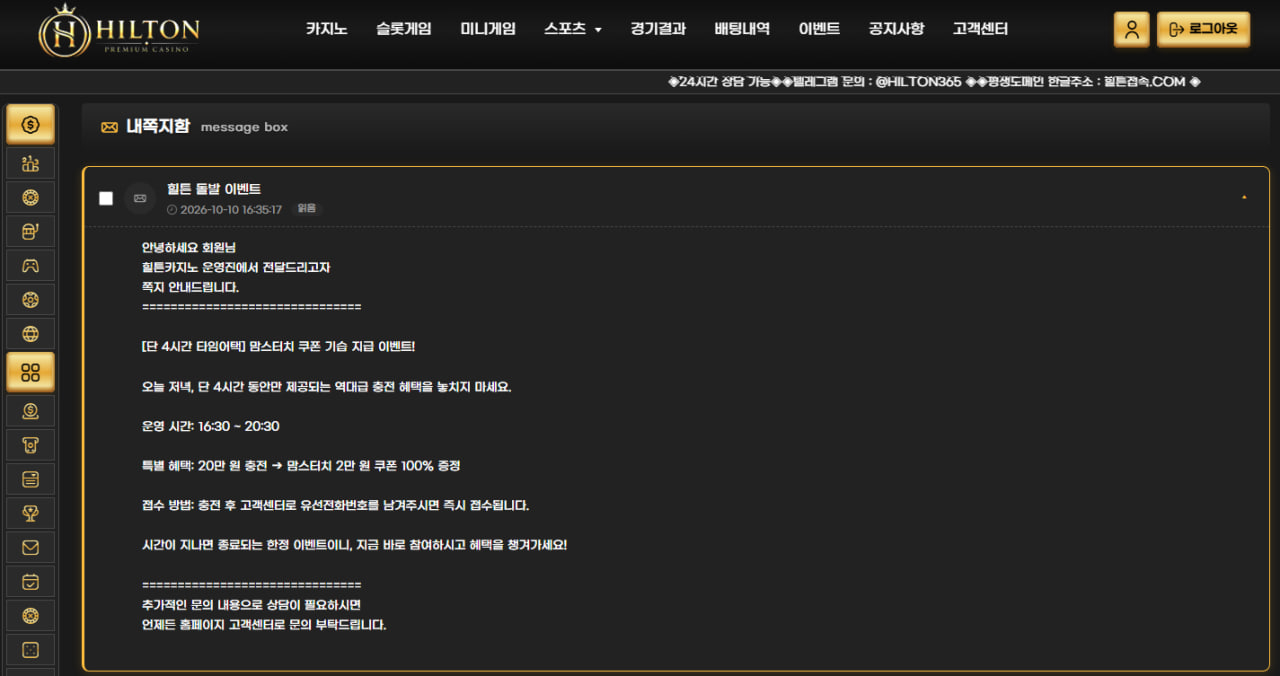Click the 2026-10-10 16:35:17 timestamp
This screenshot has width=1280, height=676.
coord(231,210)
